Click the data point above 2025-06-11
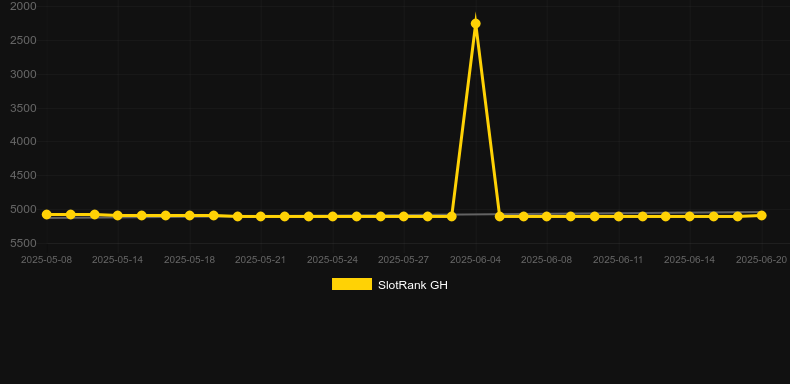Screen dimensions: 790x384 (619, 217)
